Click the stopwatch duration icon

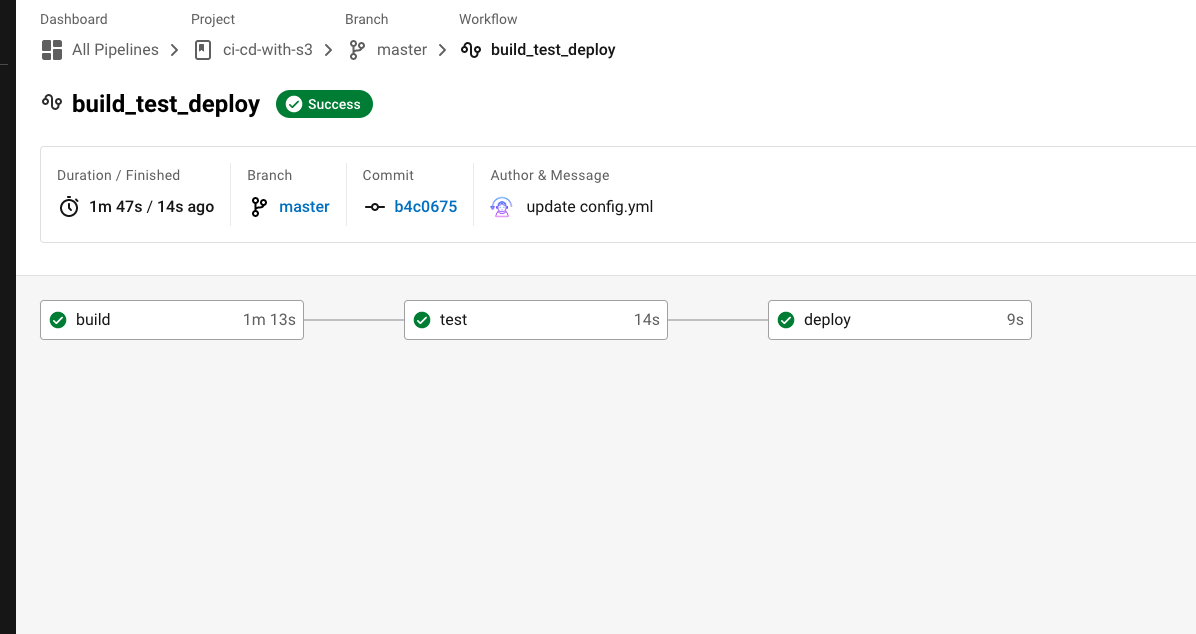click(69, 207)
